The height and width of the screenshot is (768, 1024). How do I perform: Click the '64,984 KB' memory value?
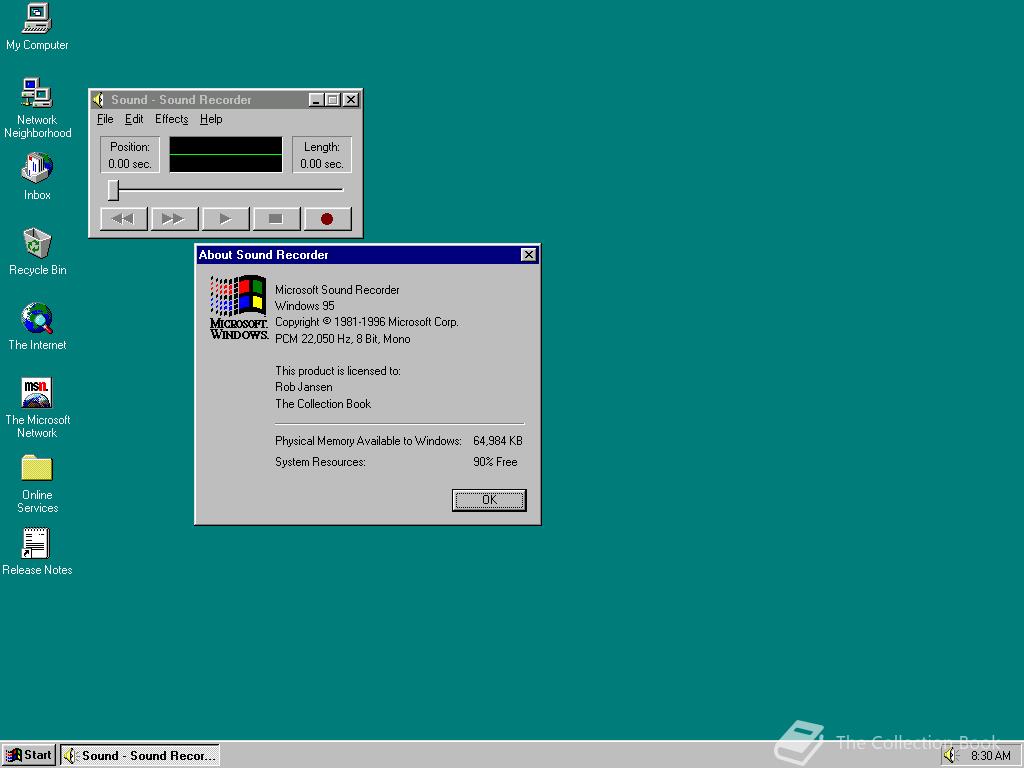[x=498, y=441]
